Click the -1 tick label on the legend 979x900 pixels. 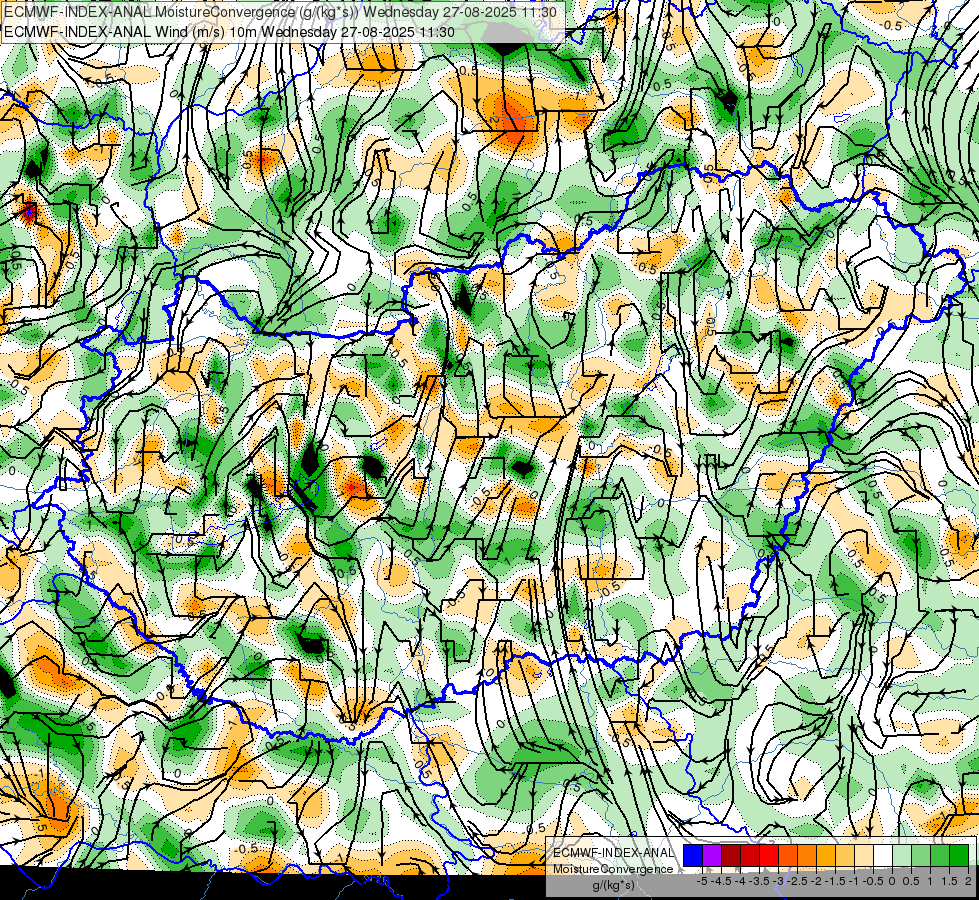(x=854, y=881)
